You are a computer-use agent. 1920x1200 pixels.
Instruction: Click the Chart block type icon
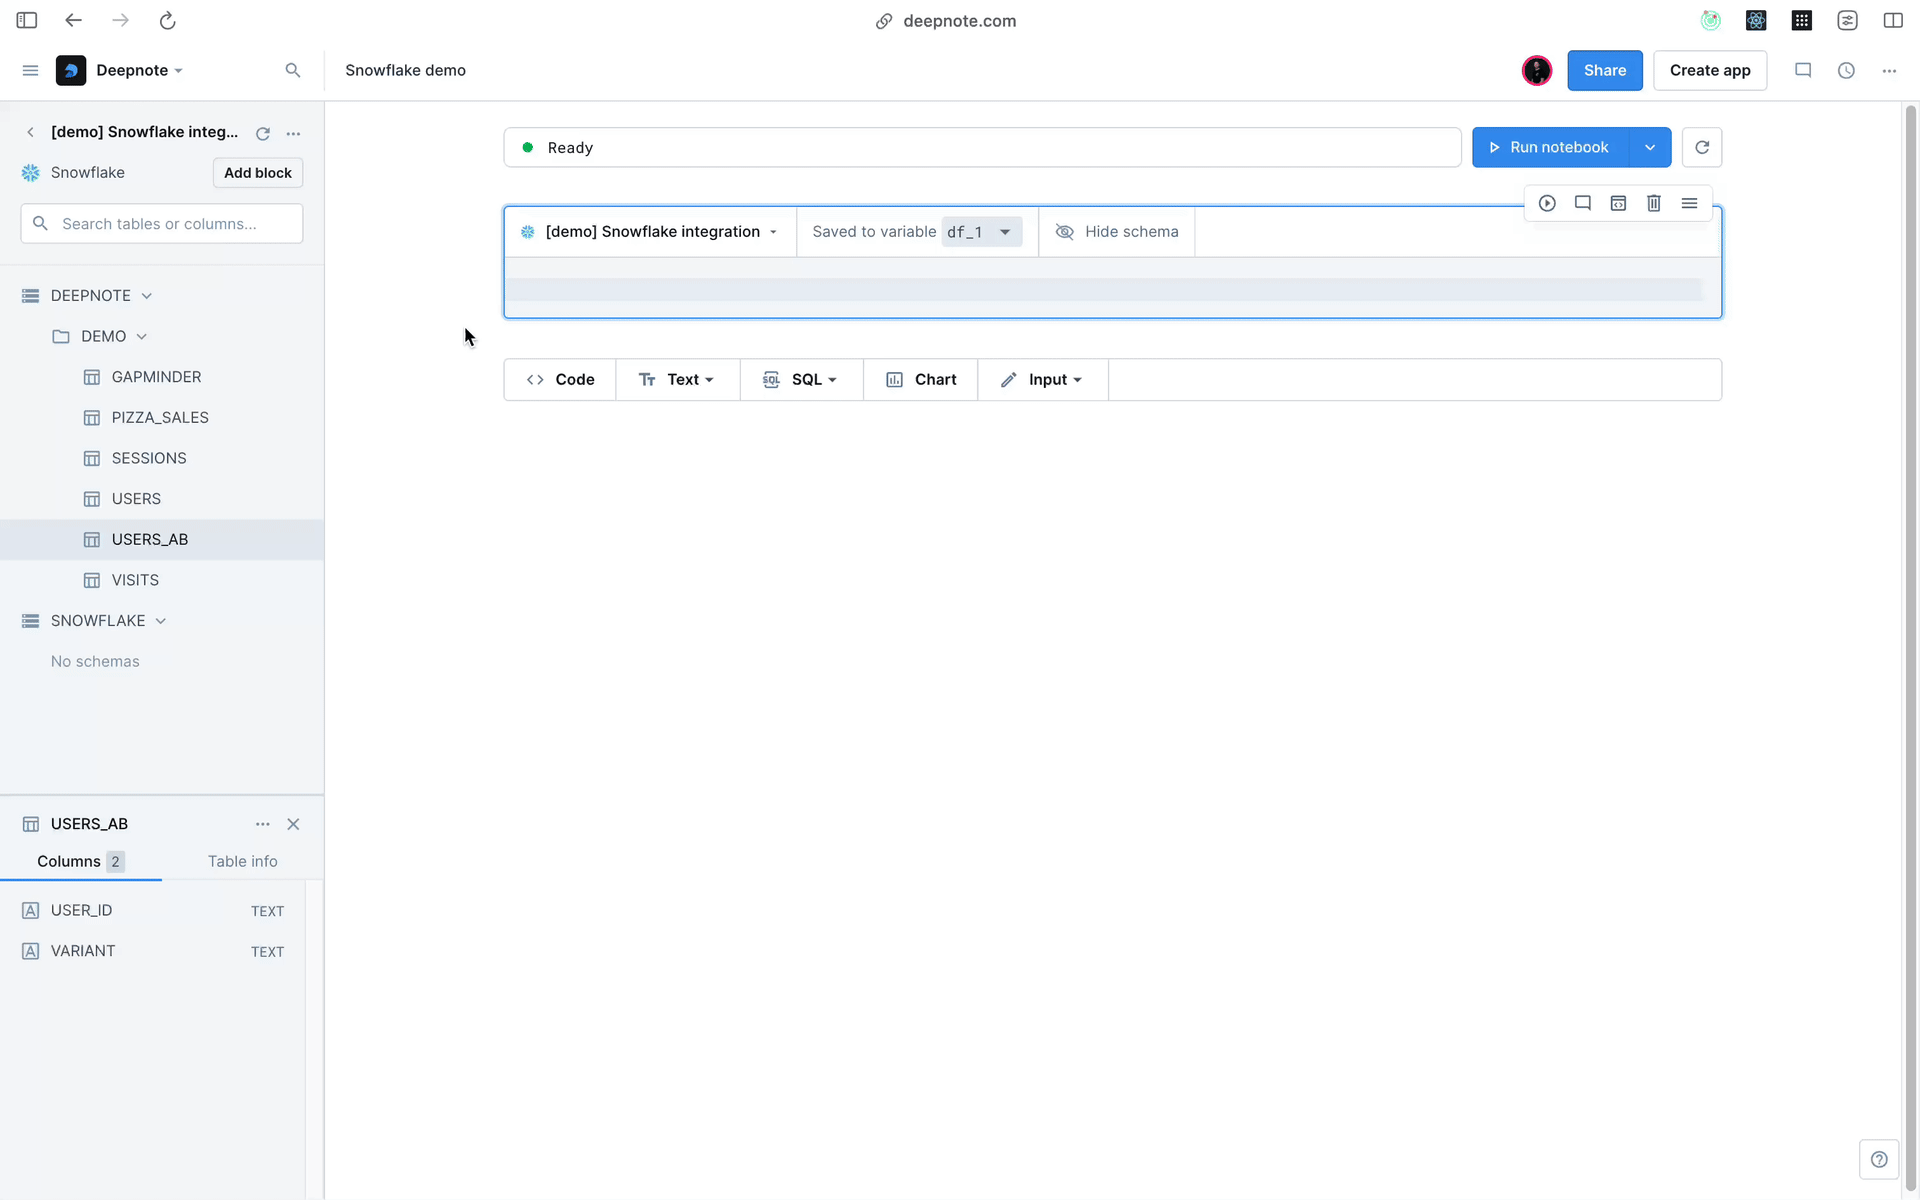click(894, 379)
